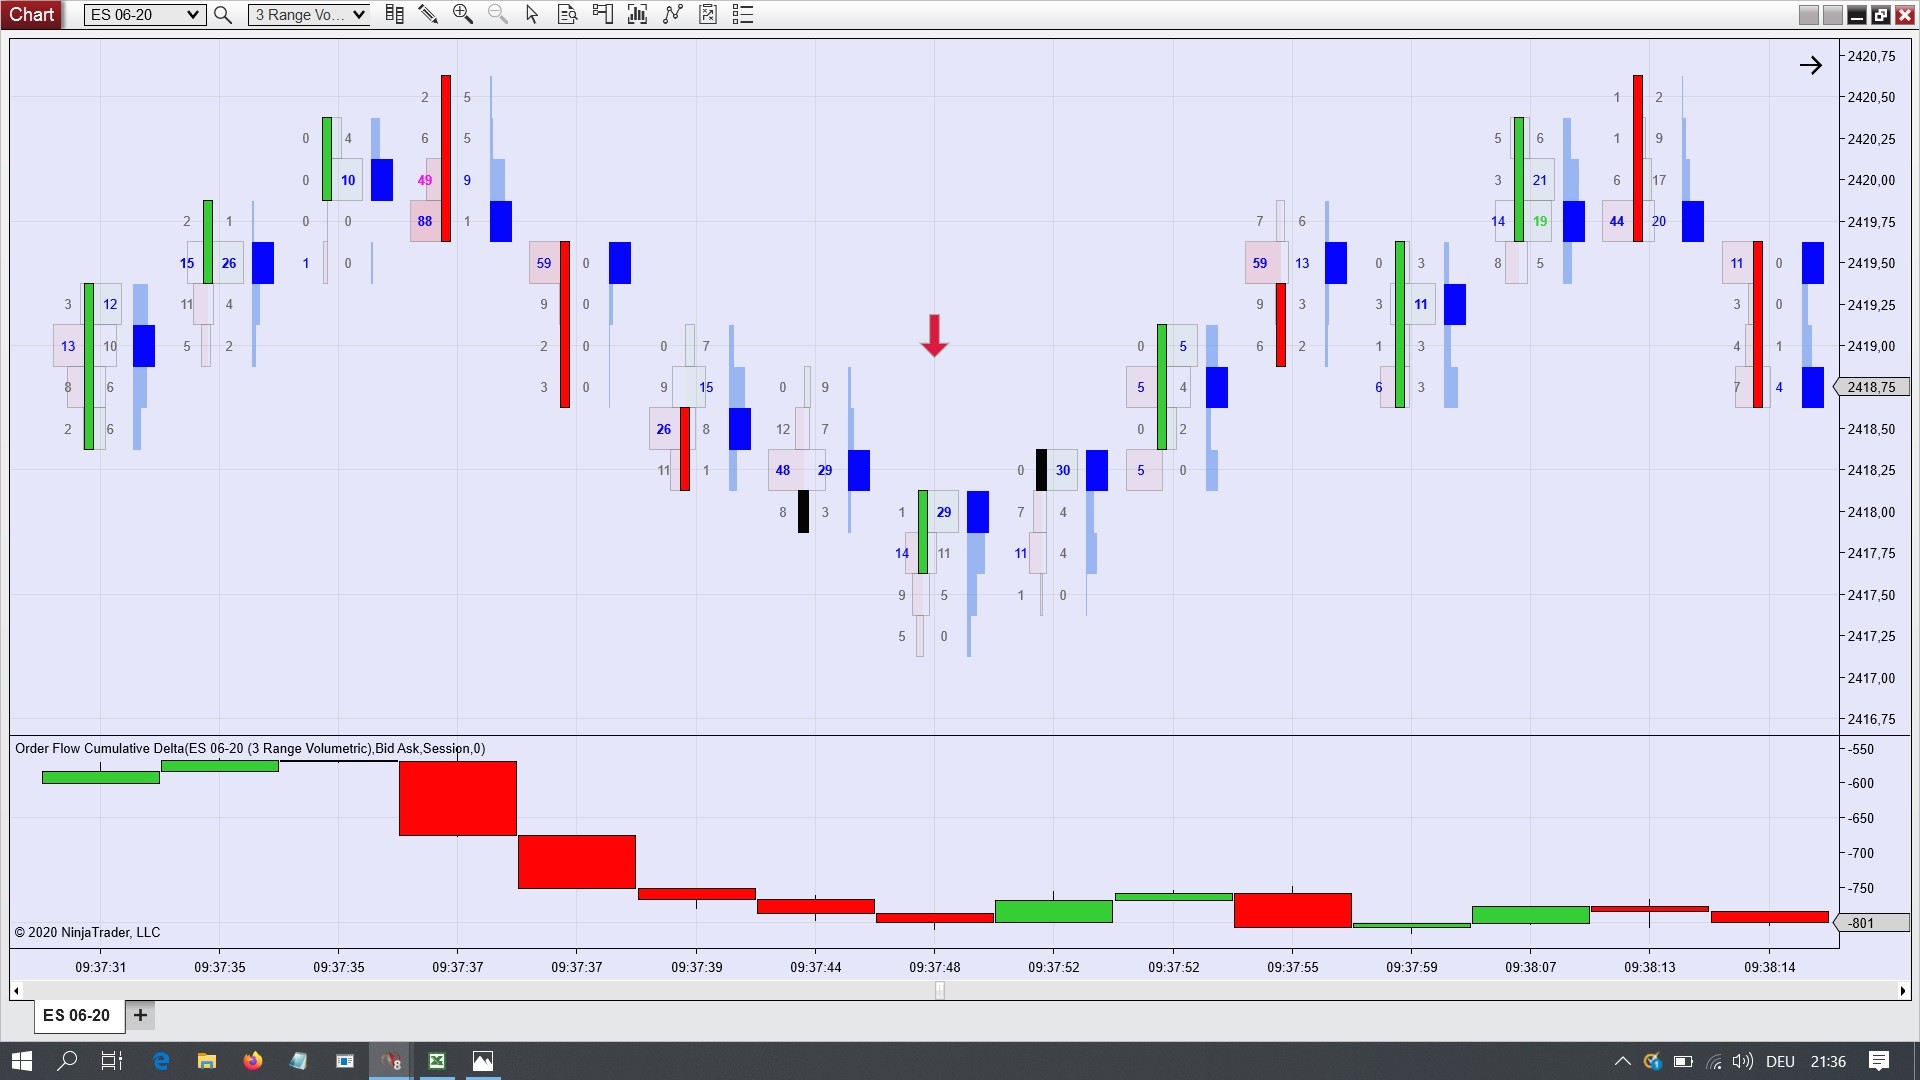Open the Strategies icon

708,15
